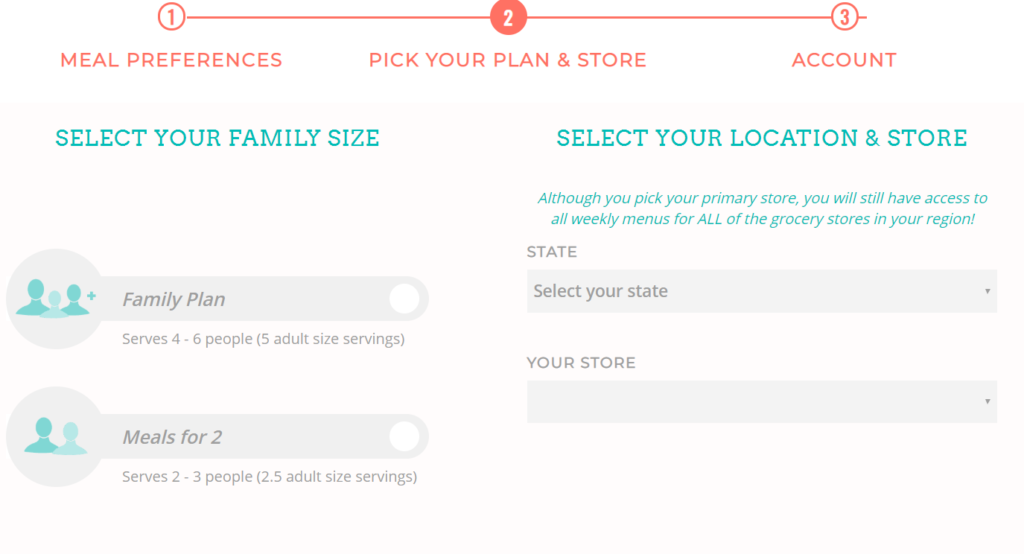Click the Select Your Location & Store heading

(762, 138)
